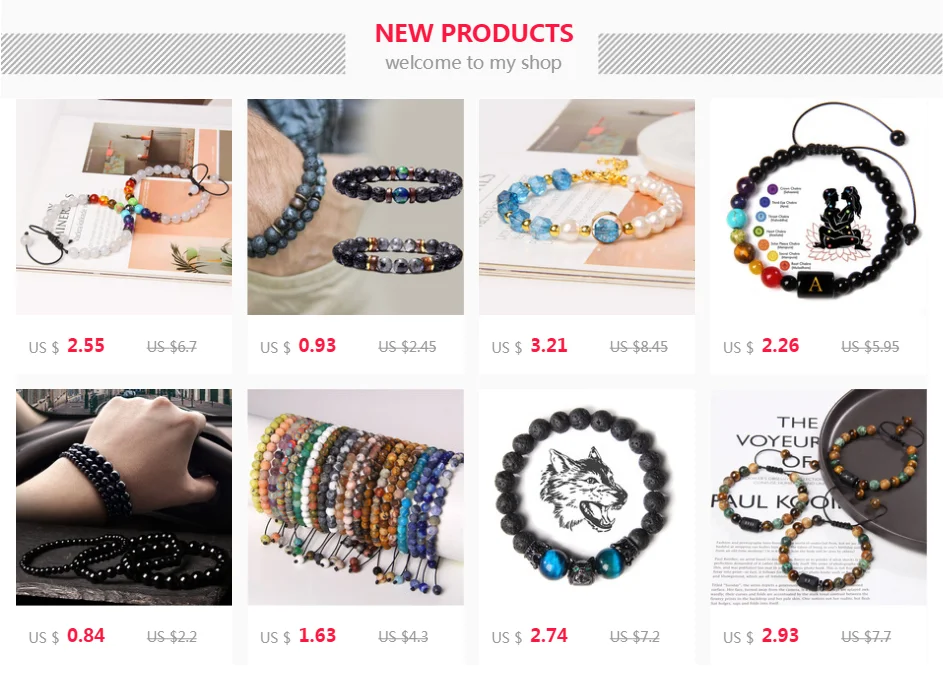Click the crossed-out US $7.7 original price
This screenshot has width=943, height=692.
tap(866, 637)
